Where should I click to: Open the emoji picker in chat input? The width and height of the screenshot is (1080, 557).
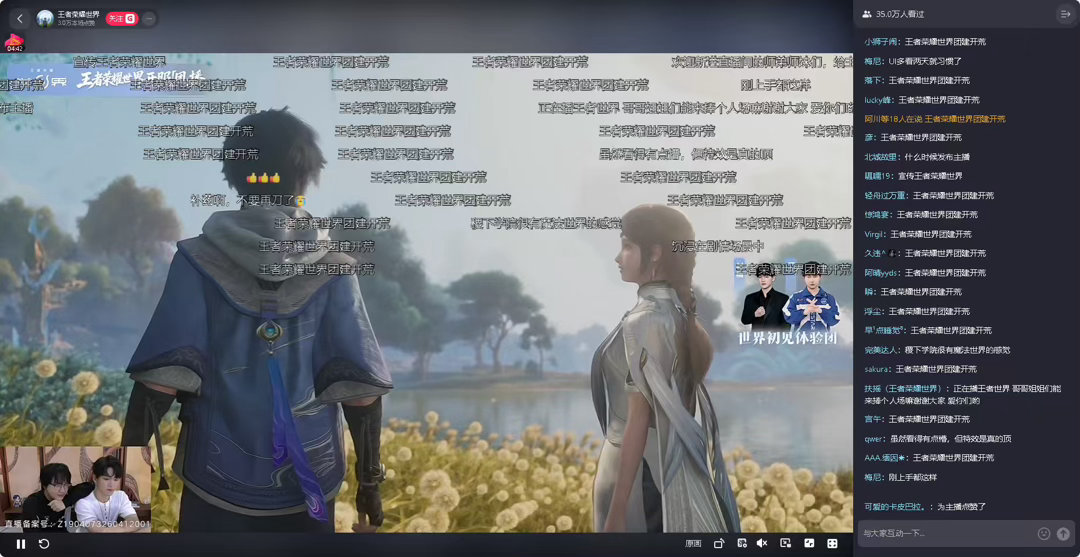point(1044,534)
